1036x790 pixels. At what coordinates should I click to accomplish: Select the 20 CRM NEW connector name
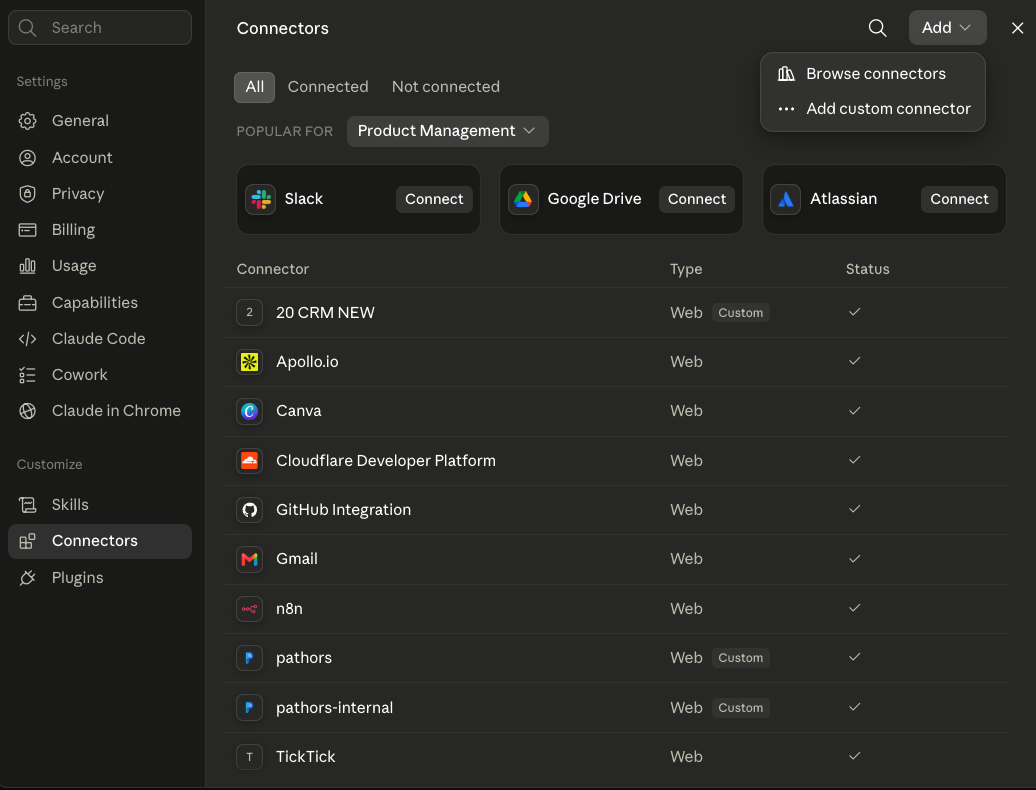(325, 312)
